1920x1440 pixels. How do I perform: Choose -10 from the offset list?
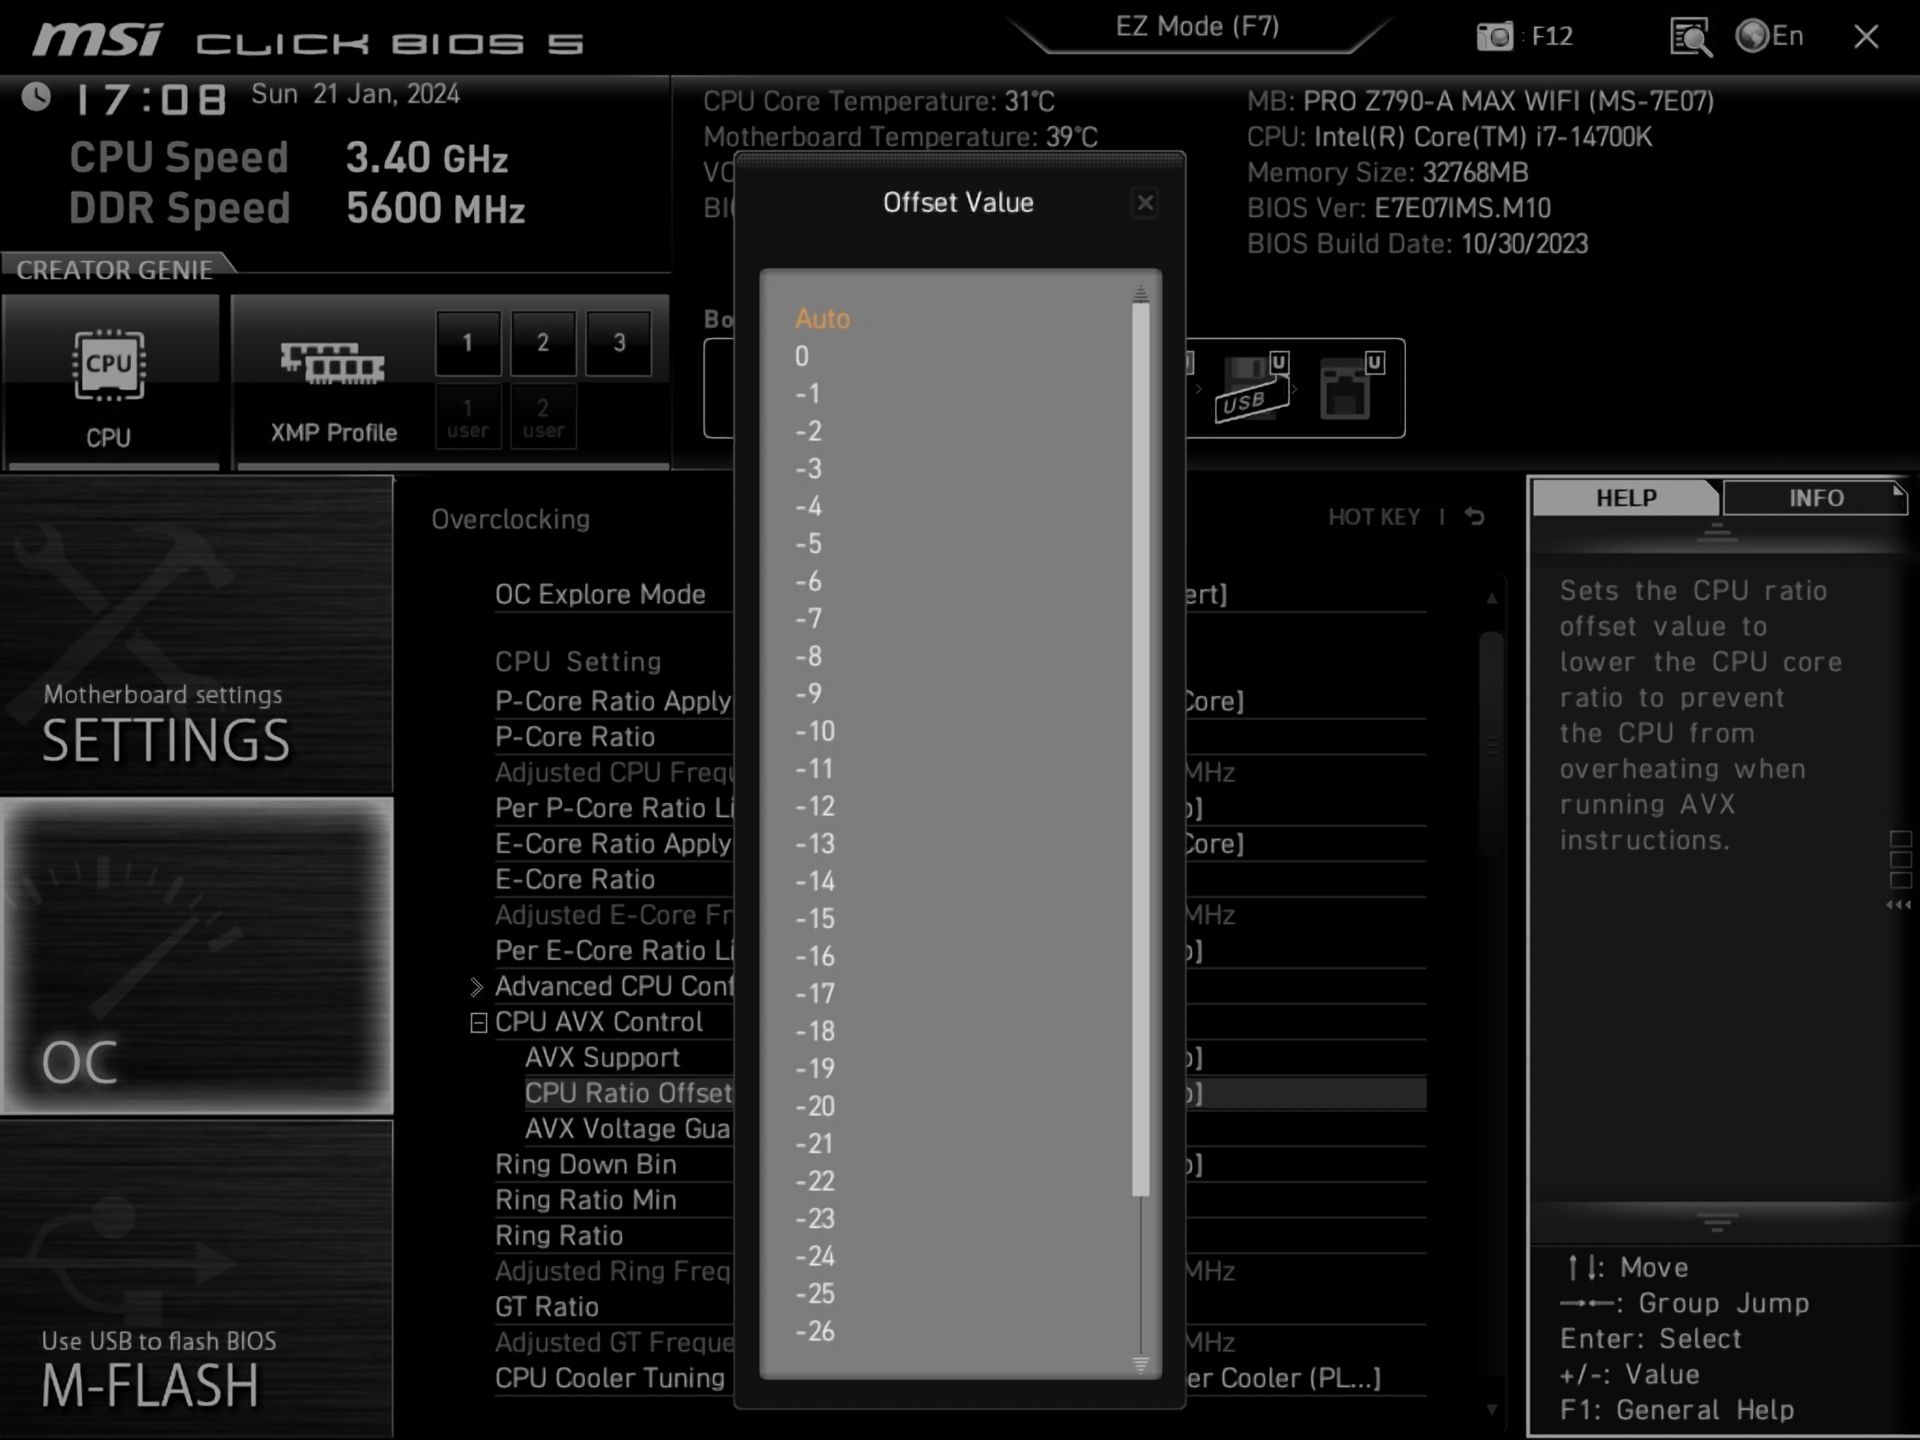(x=815, y=732)
